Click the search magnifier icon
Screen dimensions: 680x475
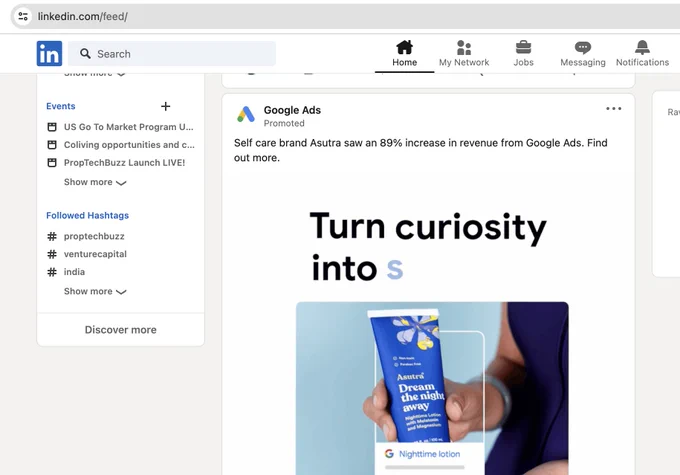point(85,53)
